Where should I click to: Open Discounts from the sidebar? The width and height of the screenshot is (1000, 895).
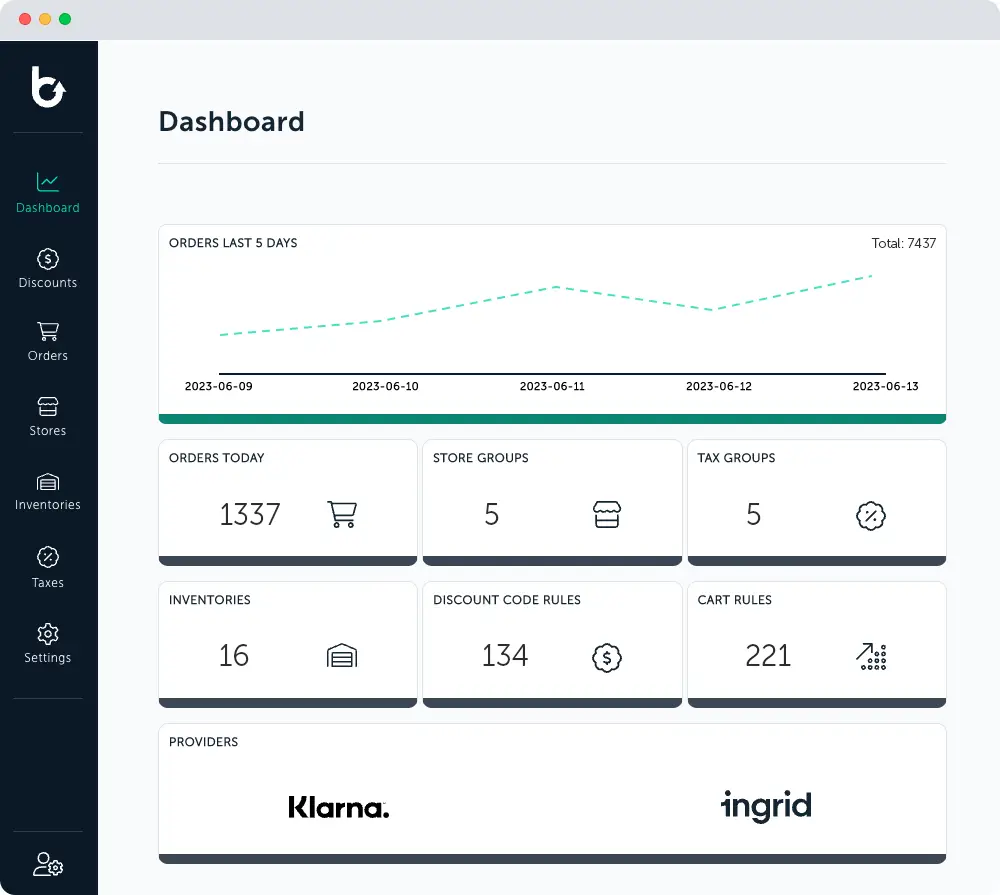click(47, 258)
